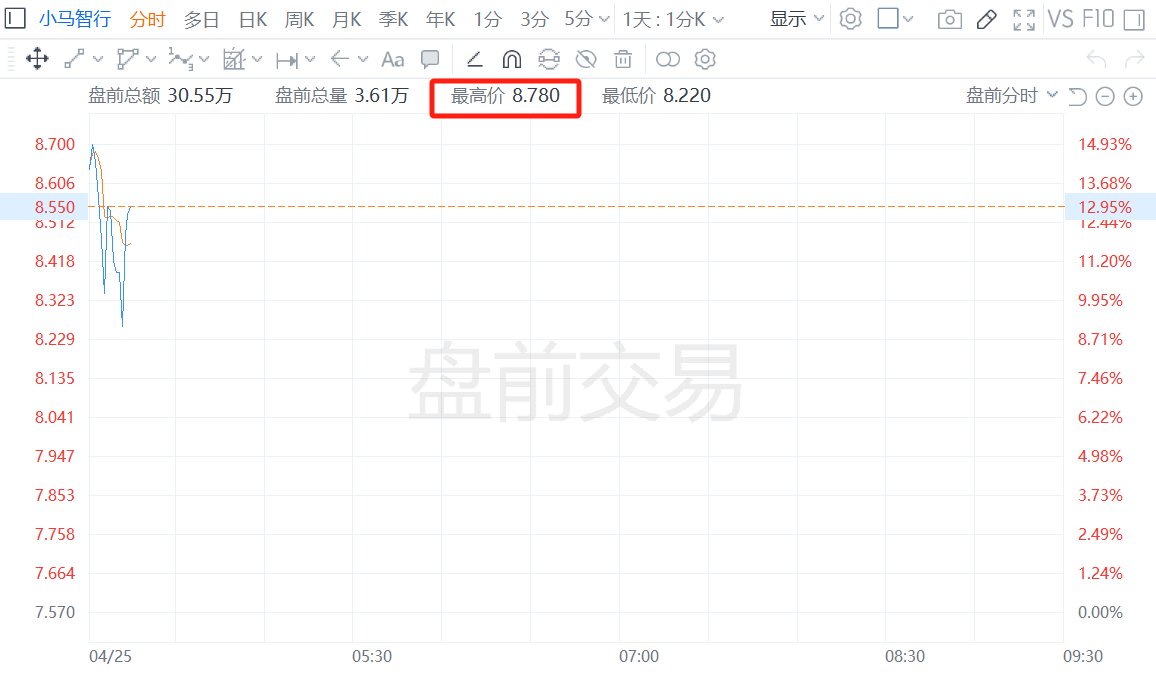Screen dimensions: 1156x685
Task: Switch to the 1分 interval
Action: point(487,19)
